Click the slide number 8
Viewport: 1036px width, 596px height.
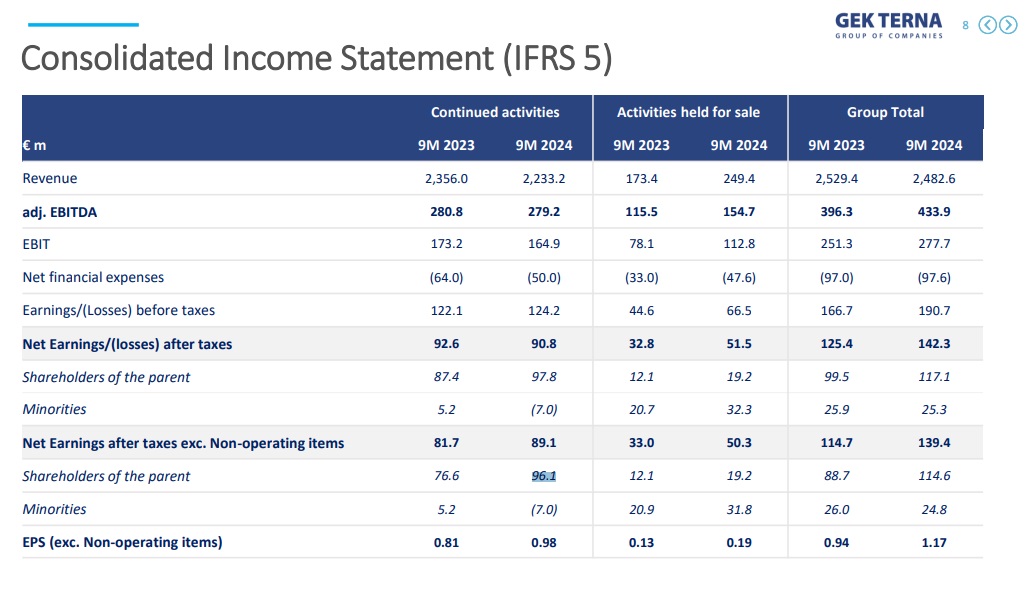[x=965, y=25]
